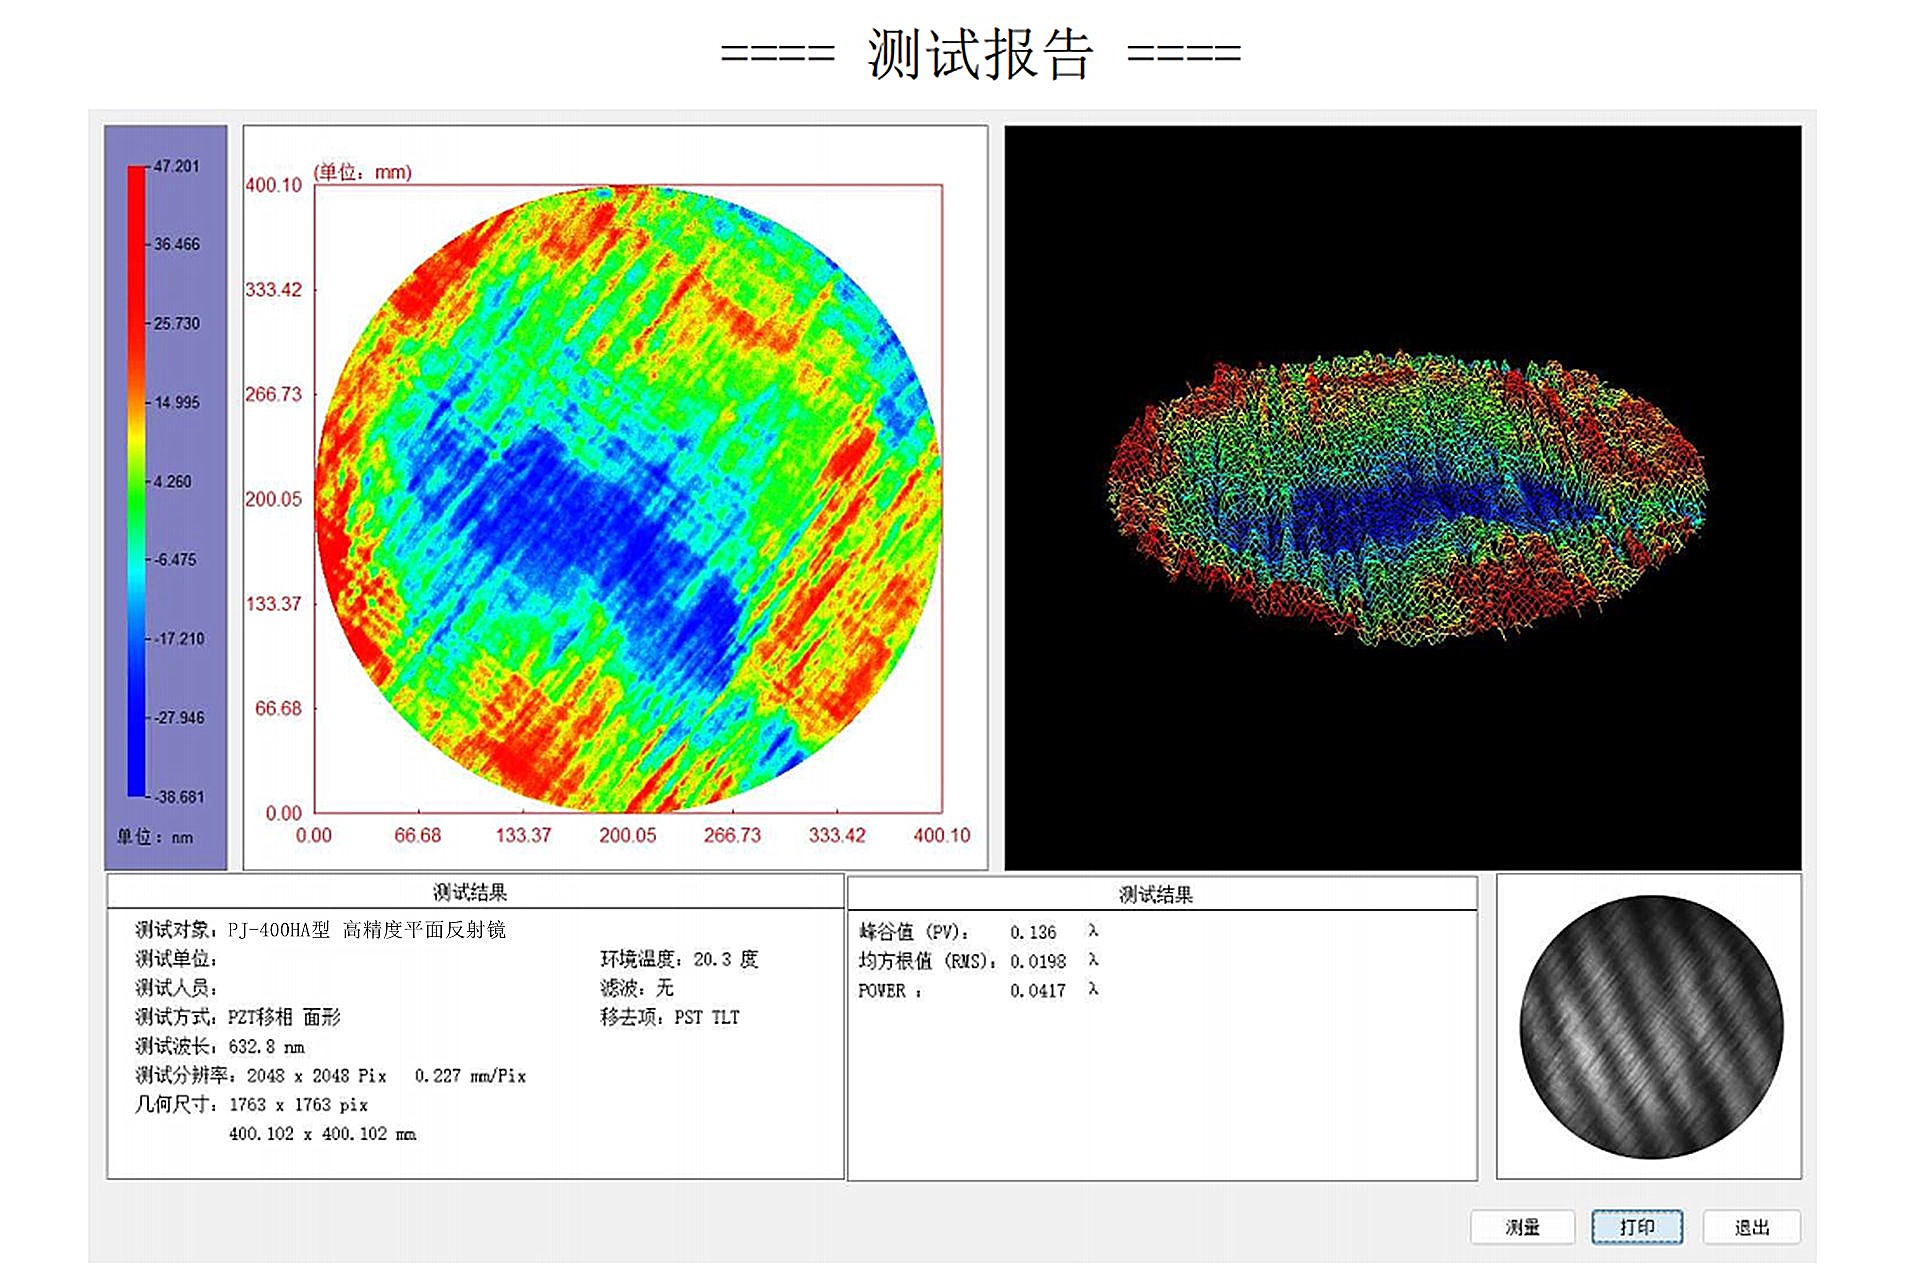Click the POWER value 0.0417
This screenshot has height=1274, width=1920.
click(1038, 991)
